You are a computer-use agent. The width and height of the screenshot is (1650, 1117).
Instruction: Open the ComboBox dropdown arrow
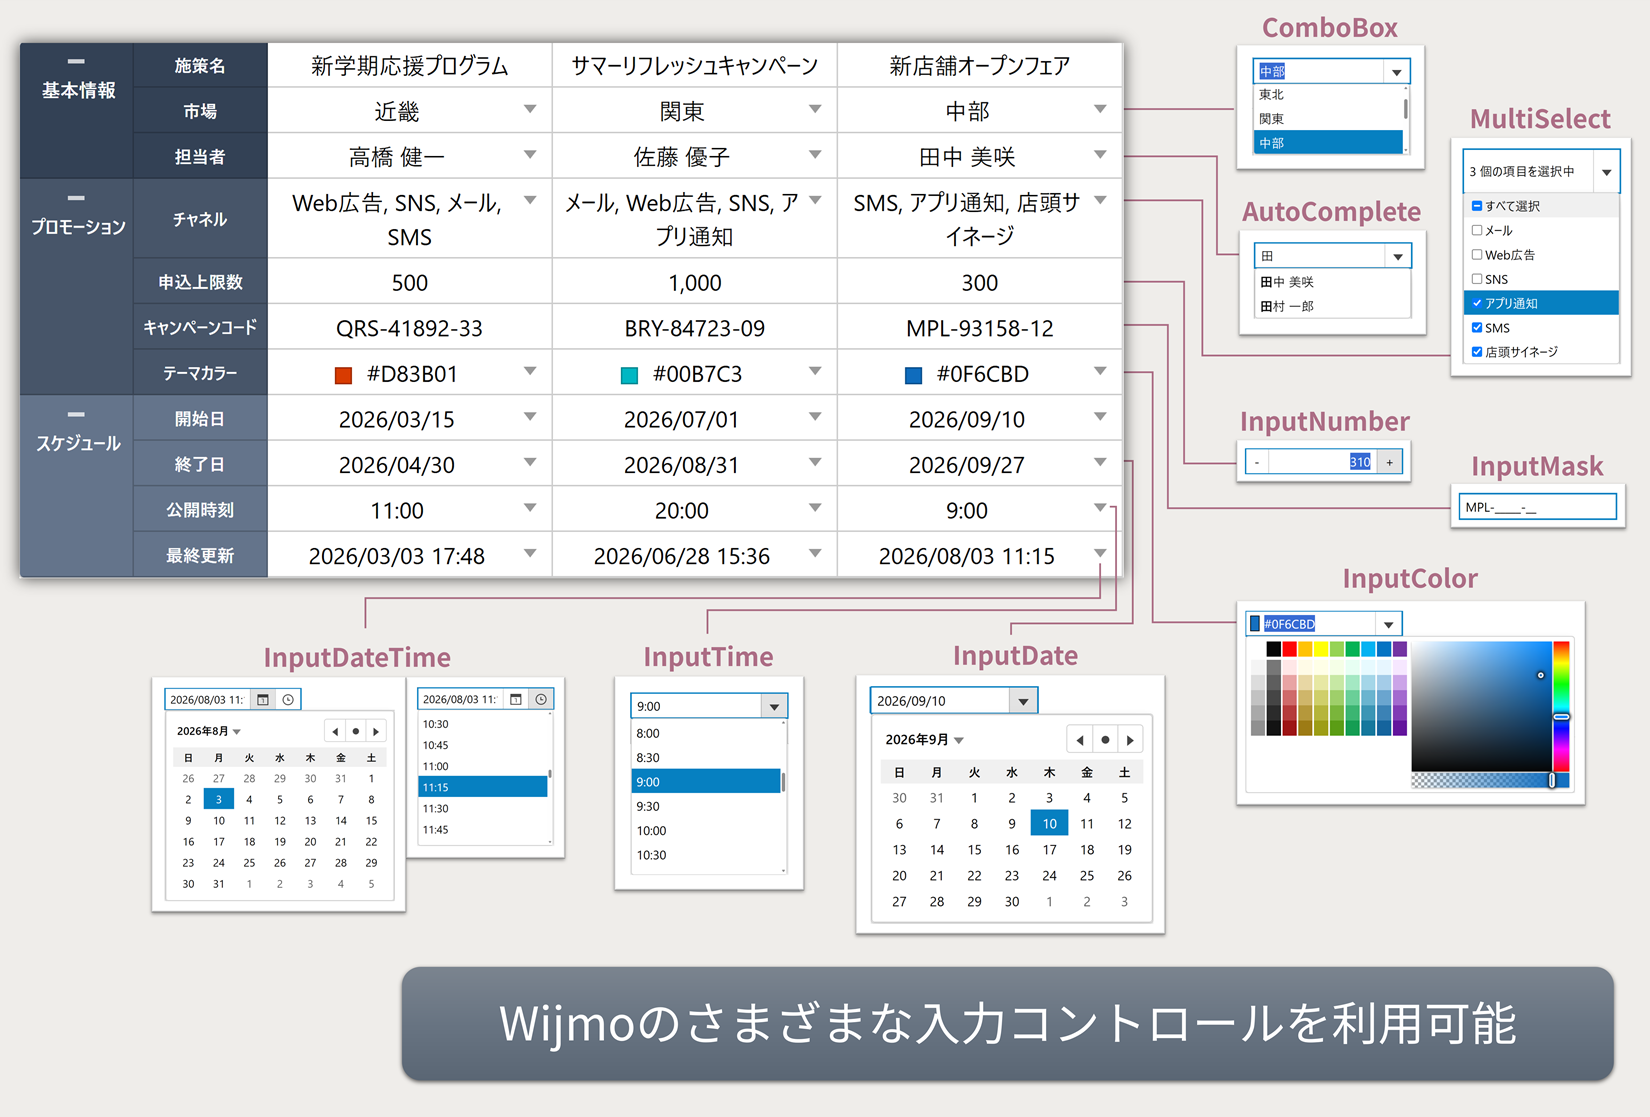(x=1397, y=72)
